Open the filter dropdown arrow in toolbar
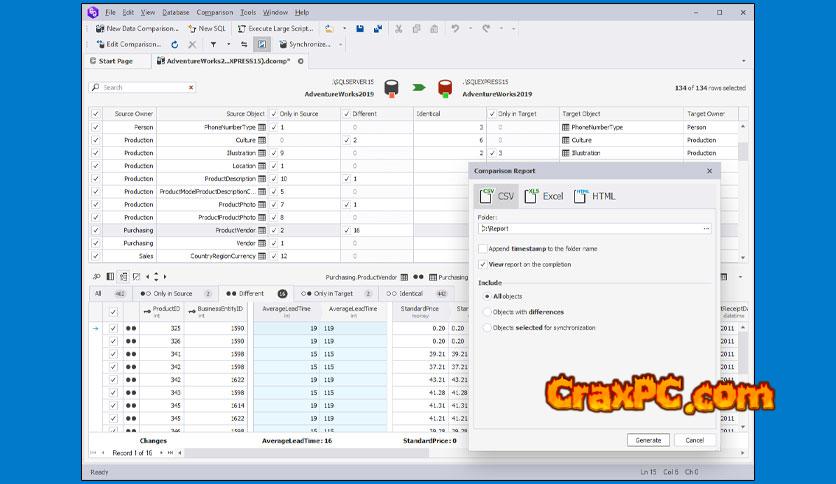Screen dimensions: 836x484 [228, 45]
